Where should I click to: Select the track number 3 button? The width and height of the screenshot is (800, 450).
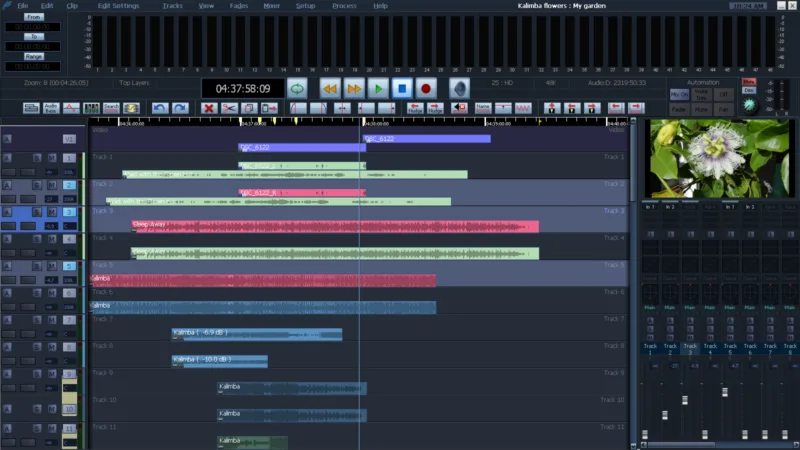pos(69,212)
